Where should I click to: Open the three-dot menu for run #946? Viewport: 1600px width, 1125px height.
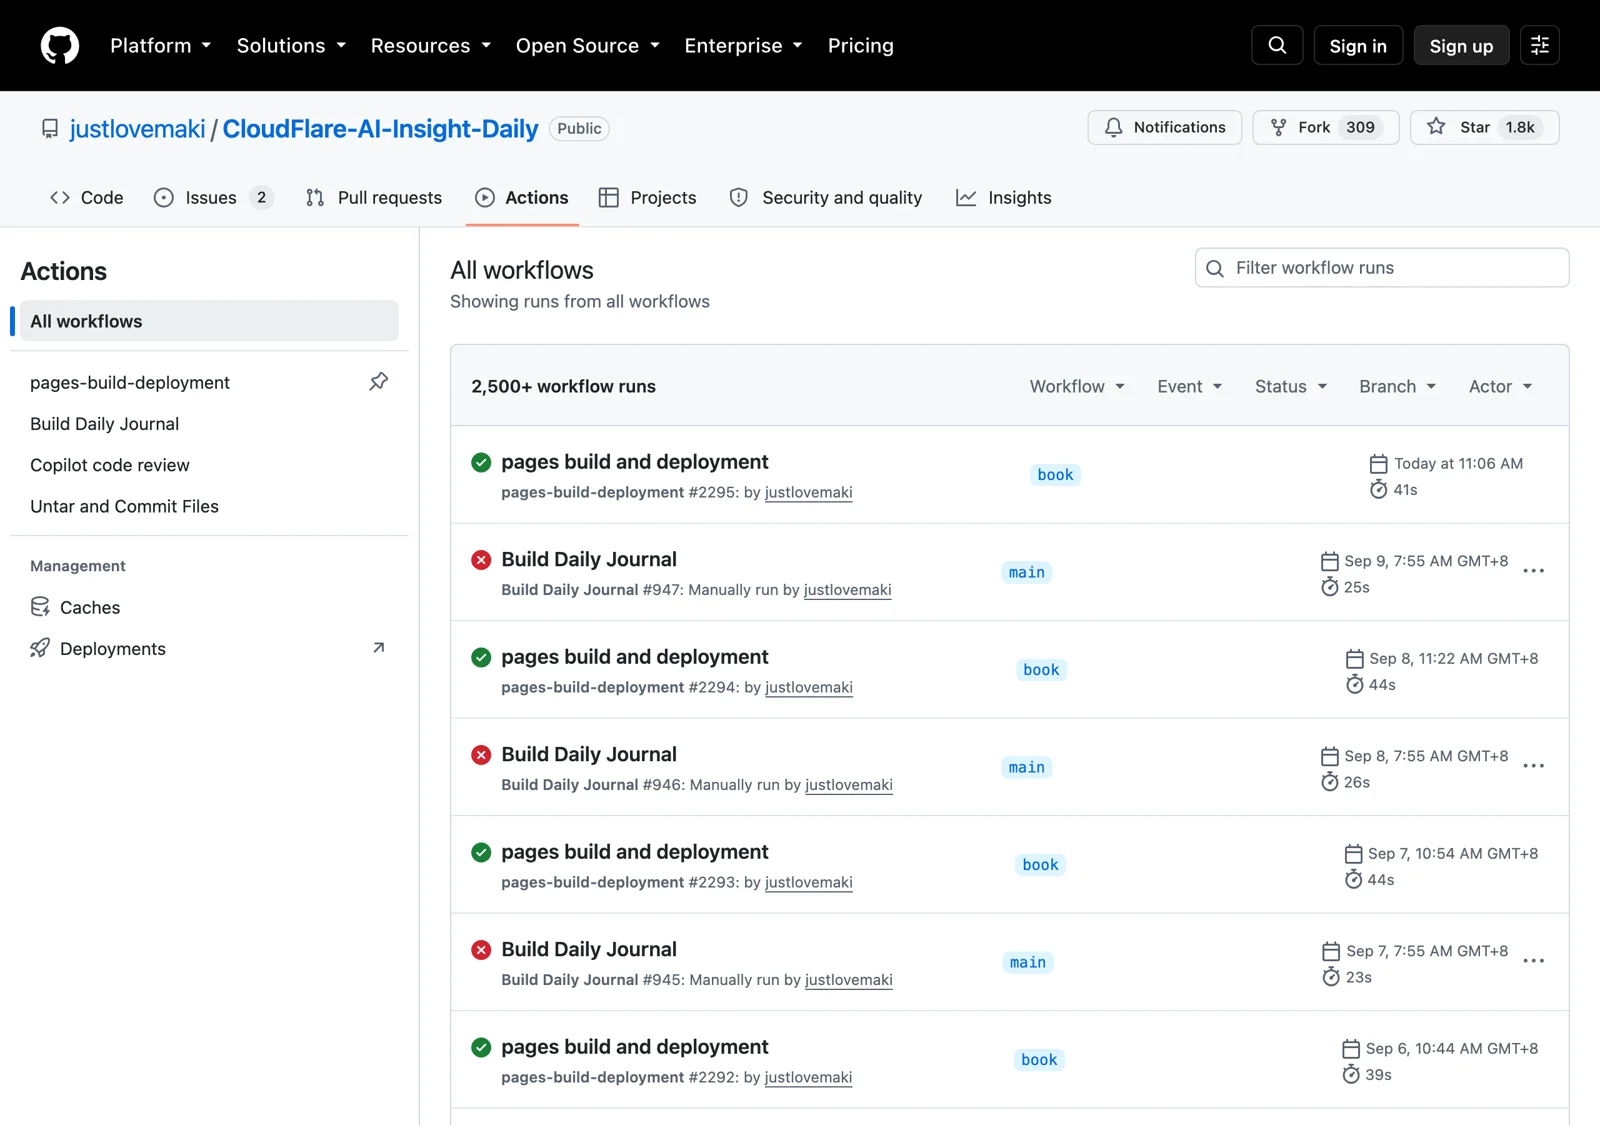[x=1533, y=766]
